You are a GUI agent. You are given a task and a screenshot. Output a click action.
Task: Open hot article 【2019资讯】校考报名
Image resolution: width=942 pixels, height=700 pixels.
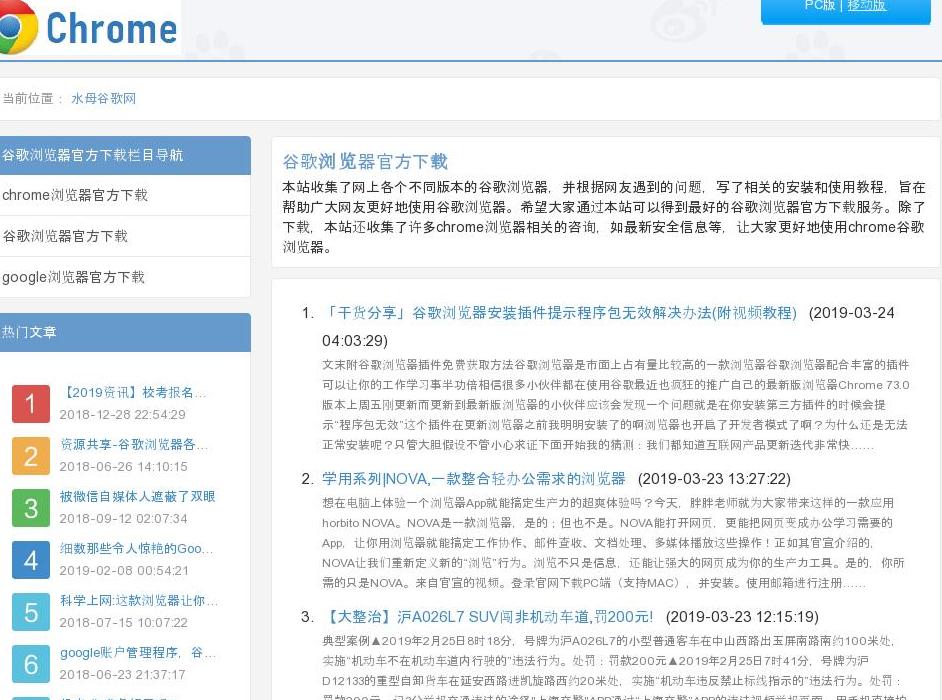[x=133, y=392]
